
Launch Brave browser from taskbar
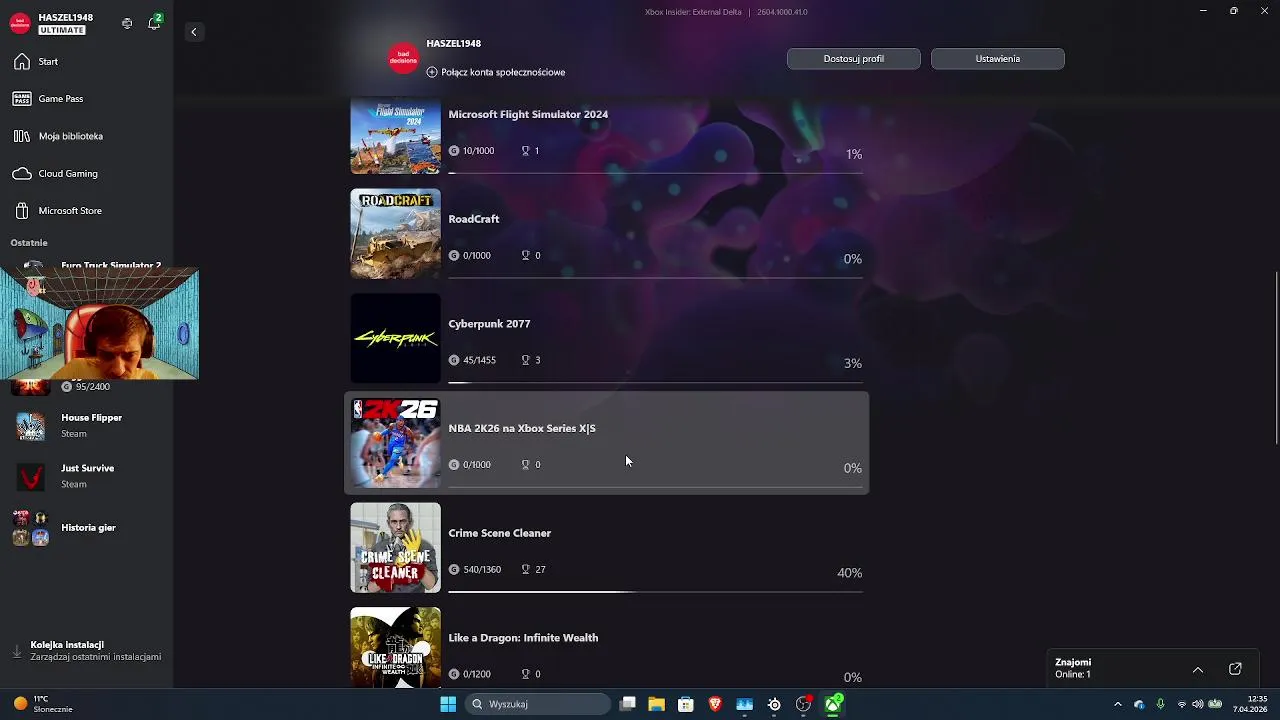tap(715, 704)
